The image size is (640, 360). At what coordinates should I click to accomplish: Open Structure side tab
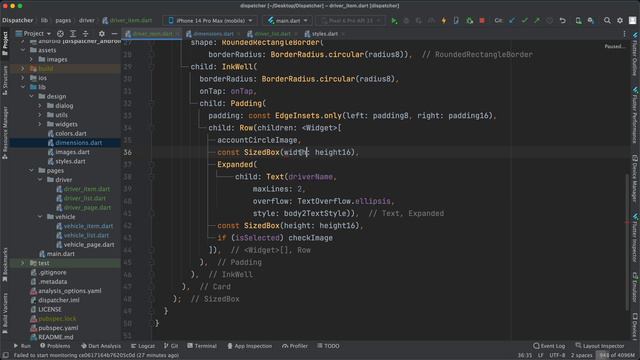[x=5, y=80]
